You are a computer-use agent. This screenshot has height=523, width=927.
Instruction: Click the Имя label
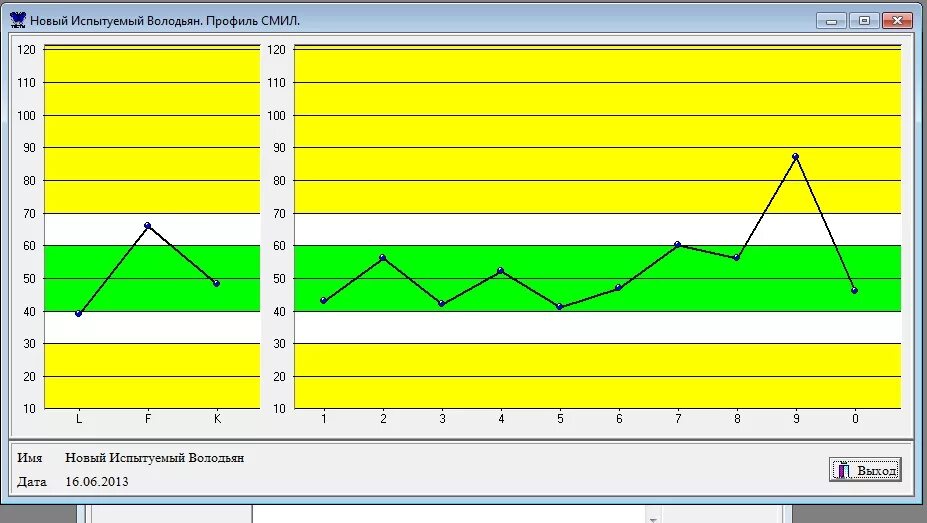tap(30, 458)
